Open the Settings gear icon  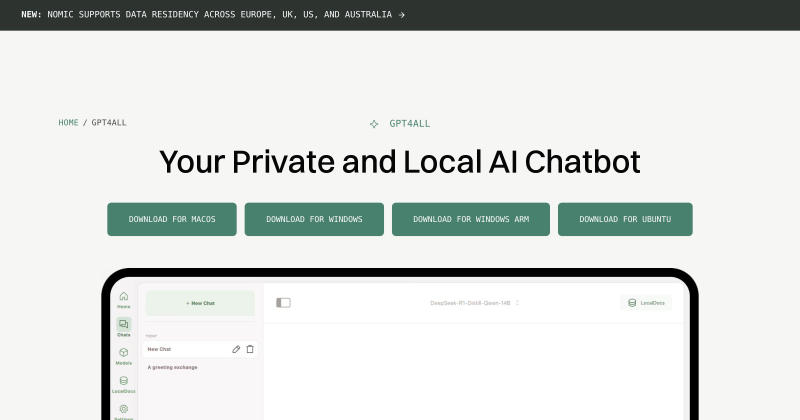point(123,409)
